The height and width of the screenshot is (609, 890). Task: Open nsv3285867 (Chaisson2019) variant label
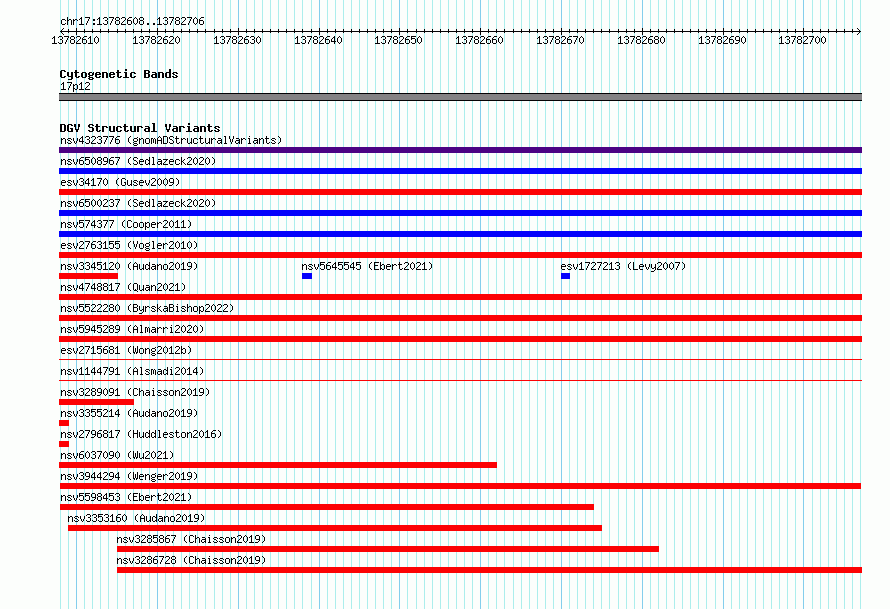(x=191, y=539)
